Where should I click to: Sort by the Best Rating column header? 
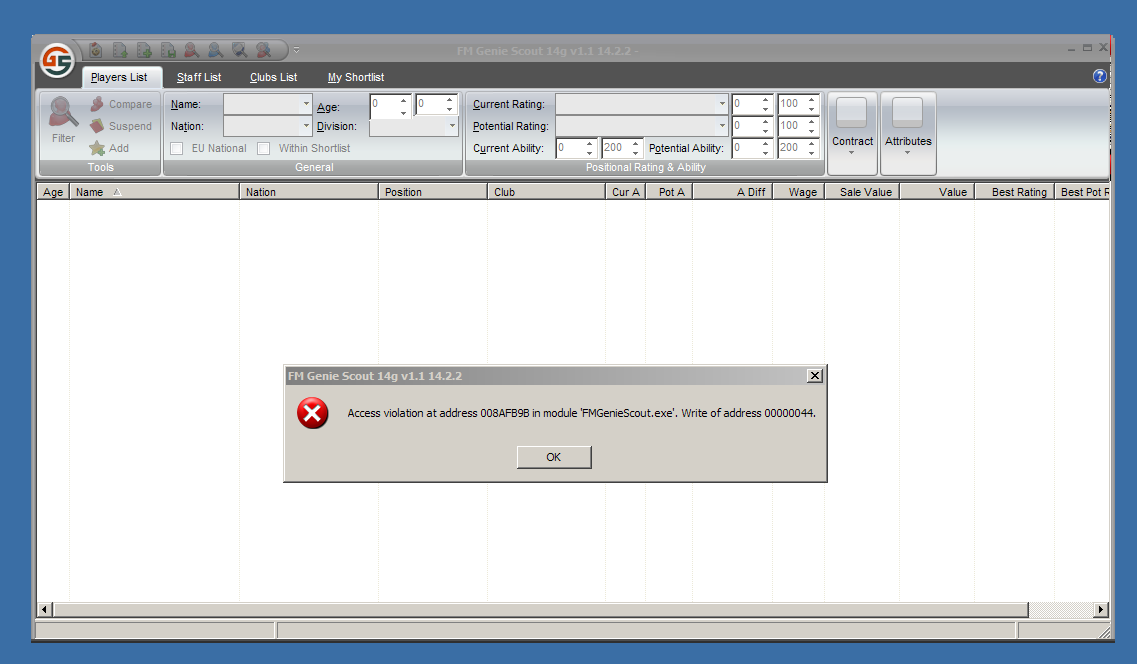[1014, 192]
